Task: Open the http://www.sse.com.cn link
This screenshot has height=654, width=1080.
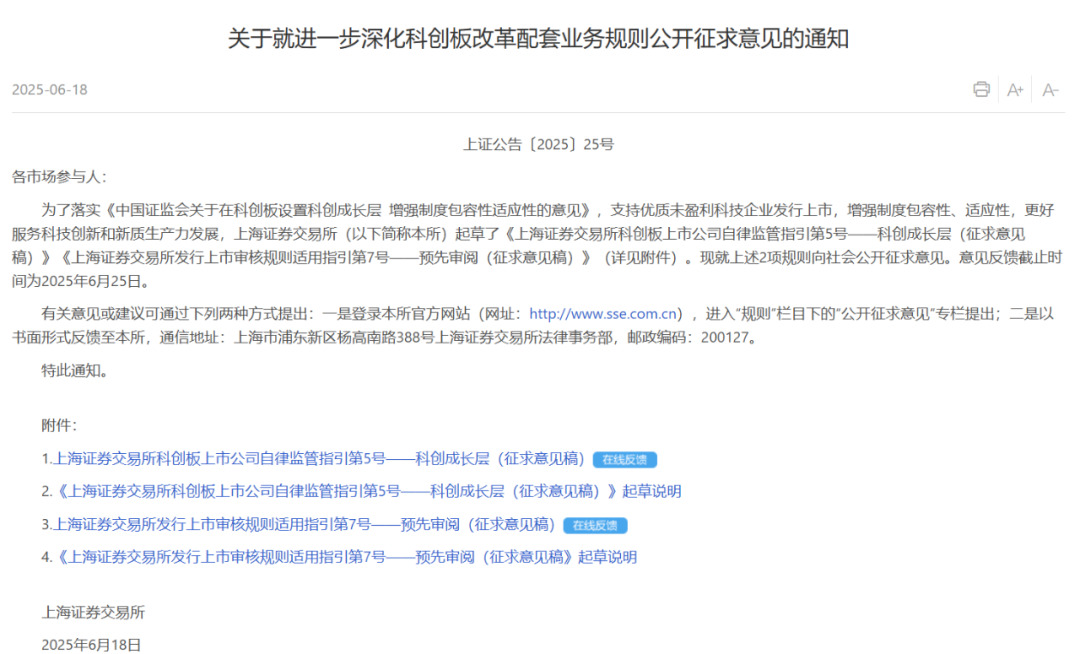Action: pos(603,314)
